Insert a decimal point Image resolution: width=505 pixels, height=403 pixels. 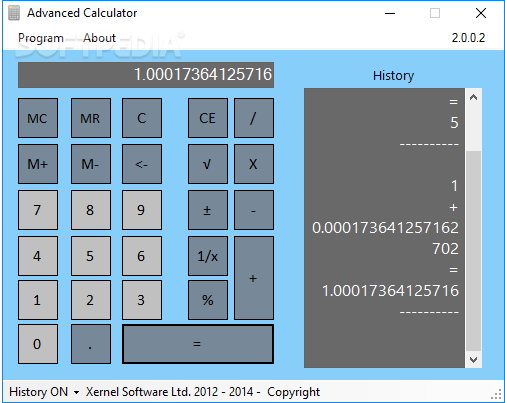(x=91, y=344)
